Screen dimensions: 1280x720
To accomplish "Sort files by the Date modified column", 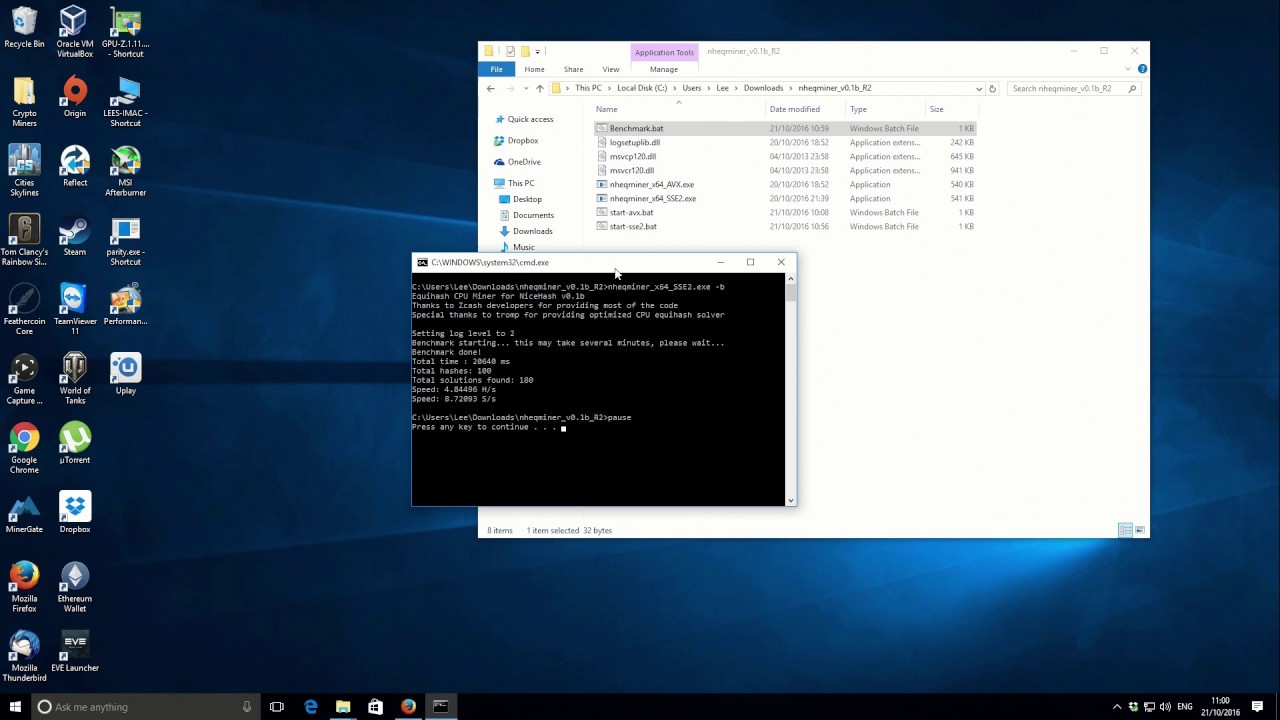I will click(805, 109).
